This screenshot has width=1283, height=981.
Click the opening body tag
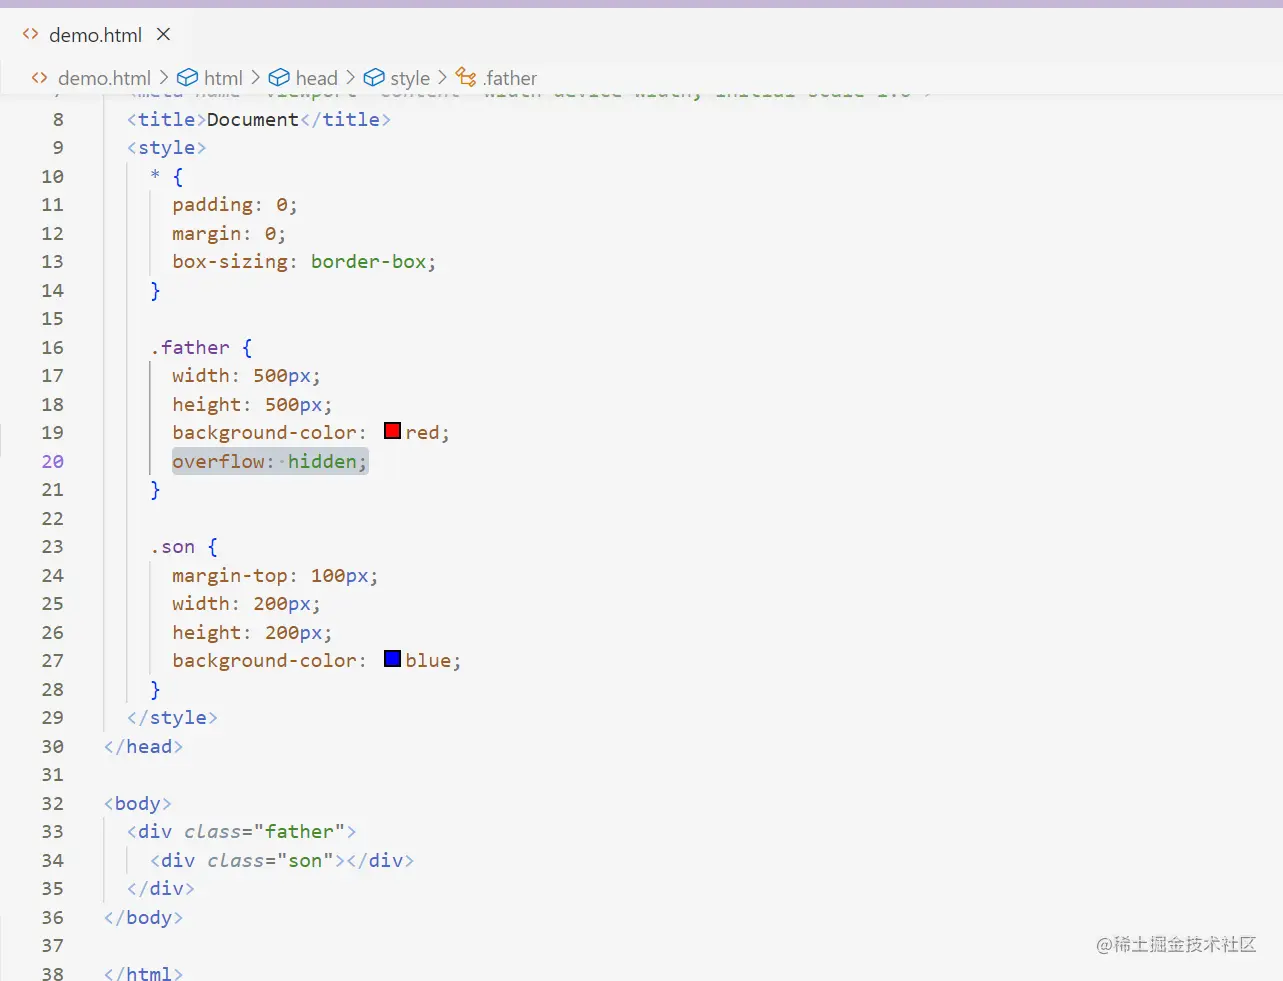pos(137,804)
